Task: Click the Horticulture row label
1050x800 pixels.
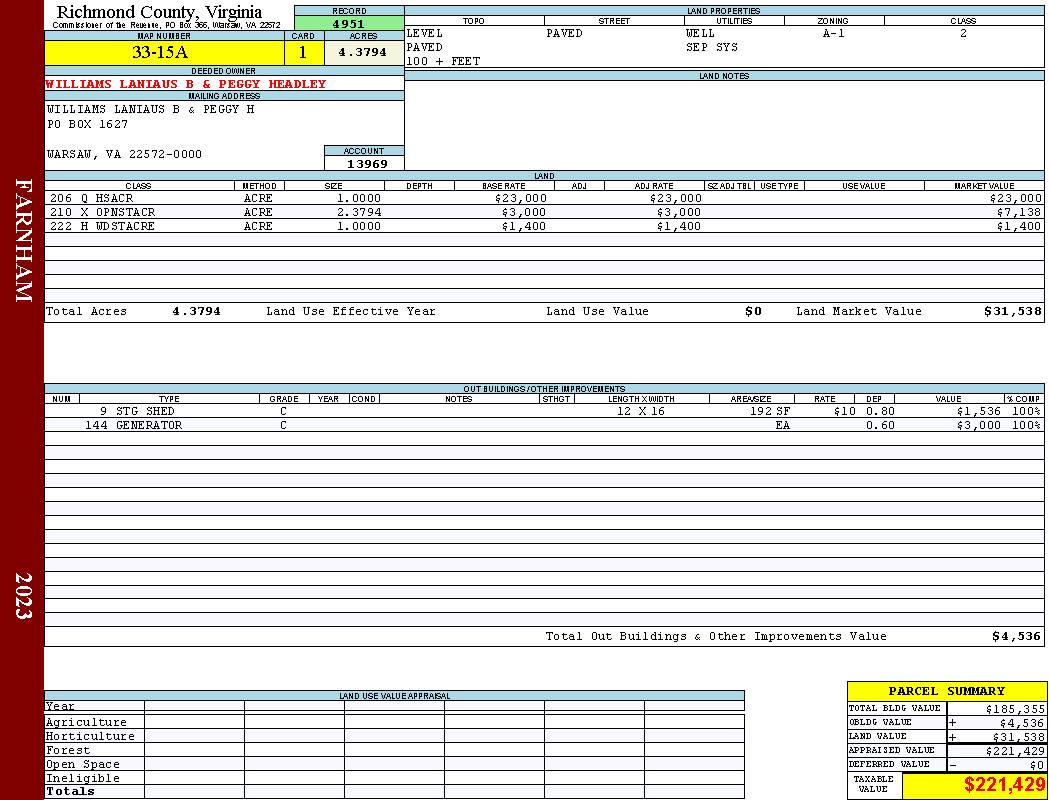Action: [x=90, y=736]
